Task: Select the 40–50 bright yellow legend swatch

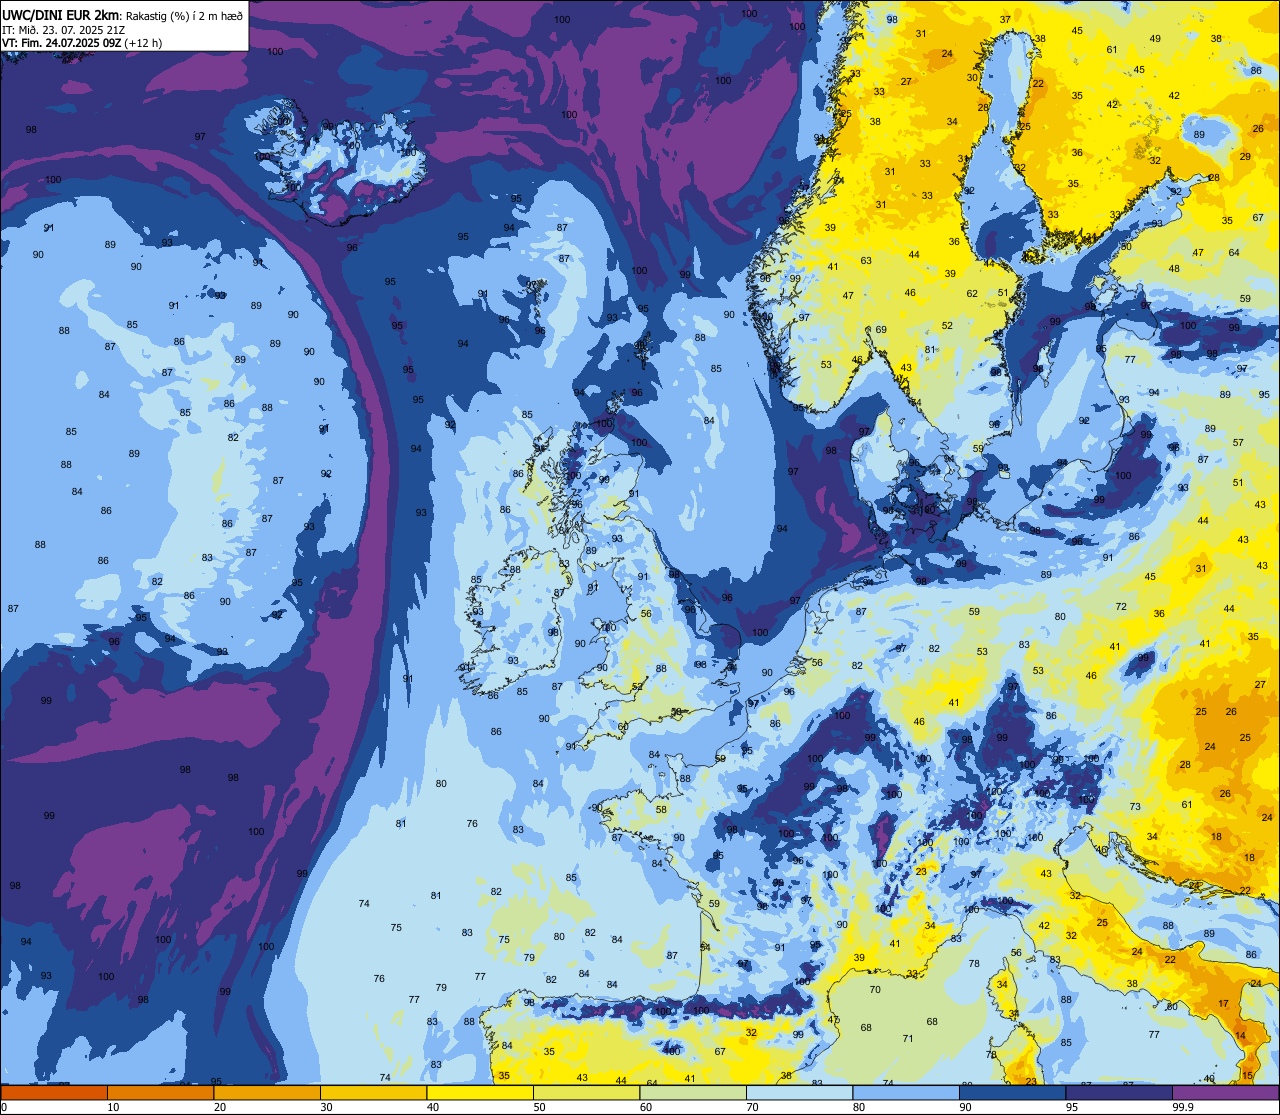Action: pyautogui.click(x=480, y=1092)
